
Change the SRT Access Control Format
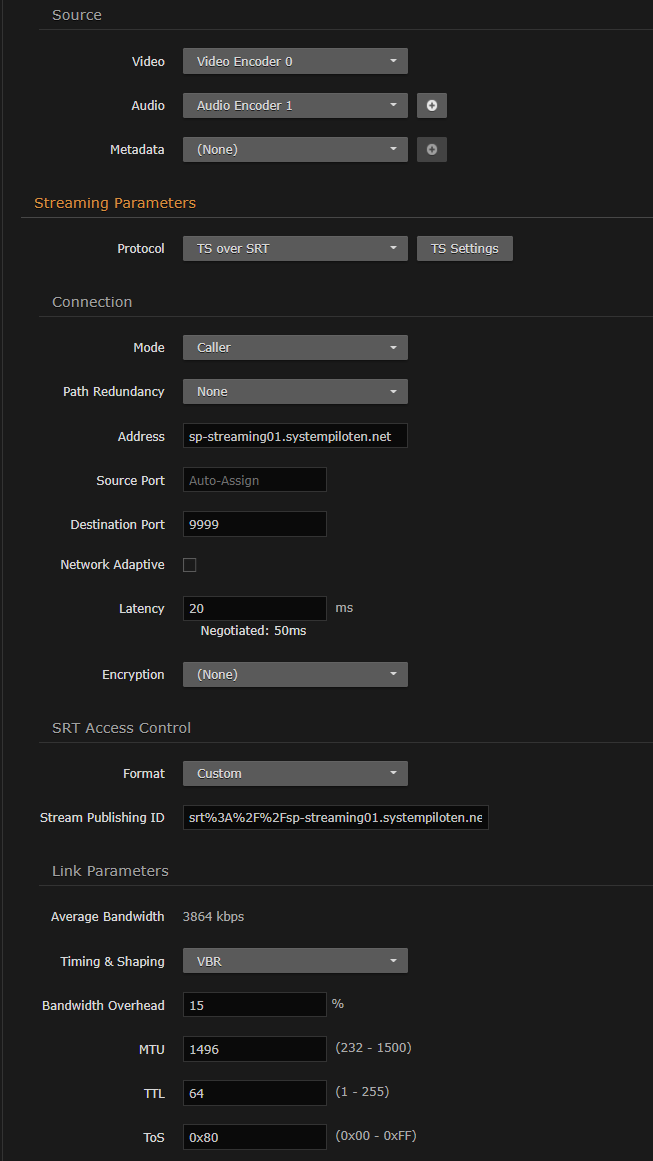tap(294, 773)
